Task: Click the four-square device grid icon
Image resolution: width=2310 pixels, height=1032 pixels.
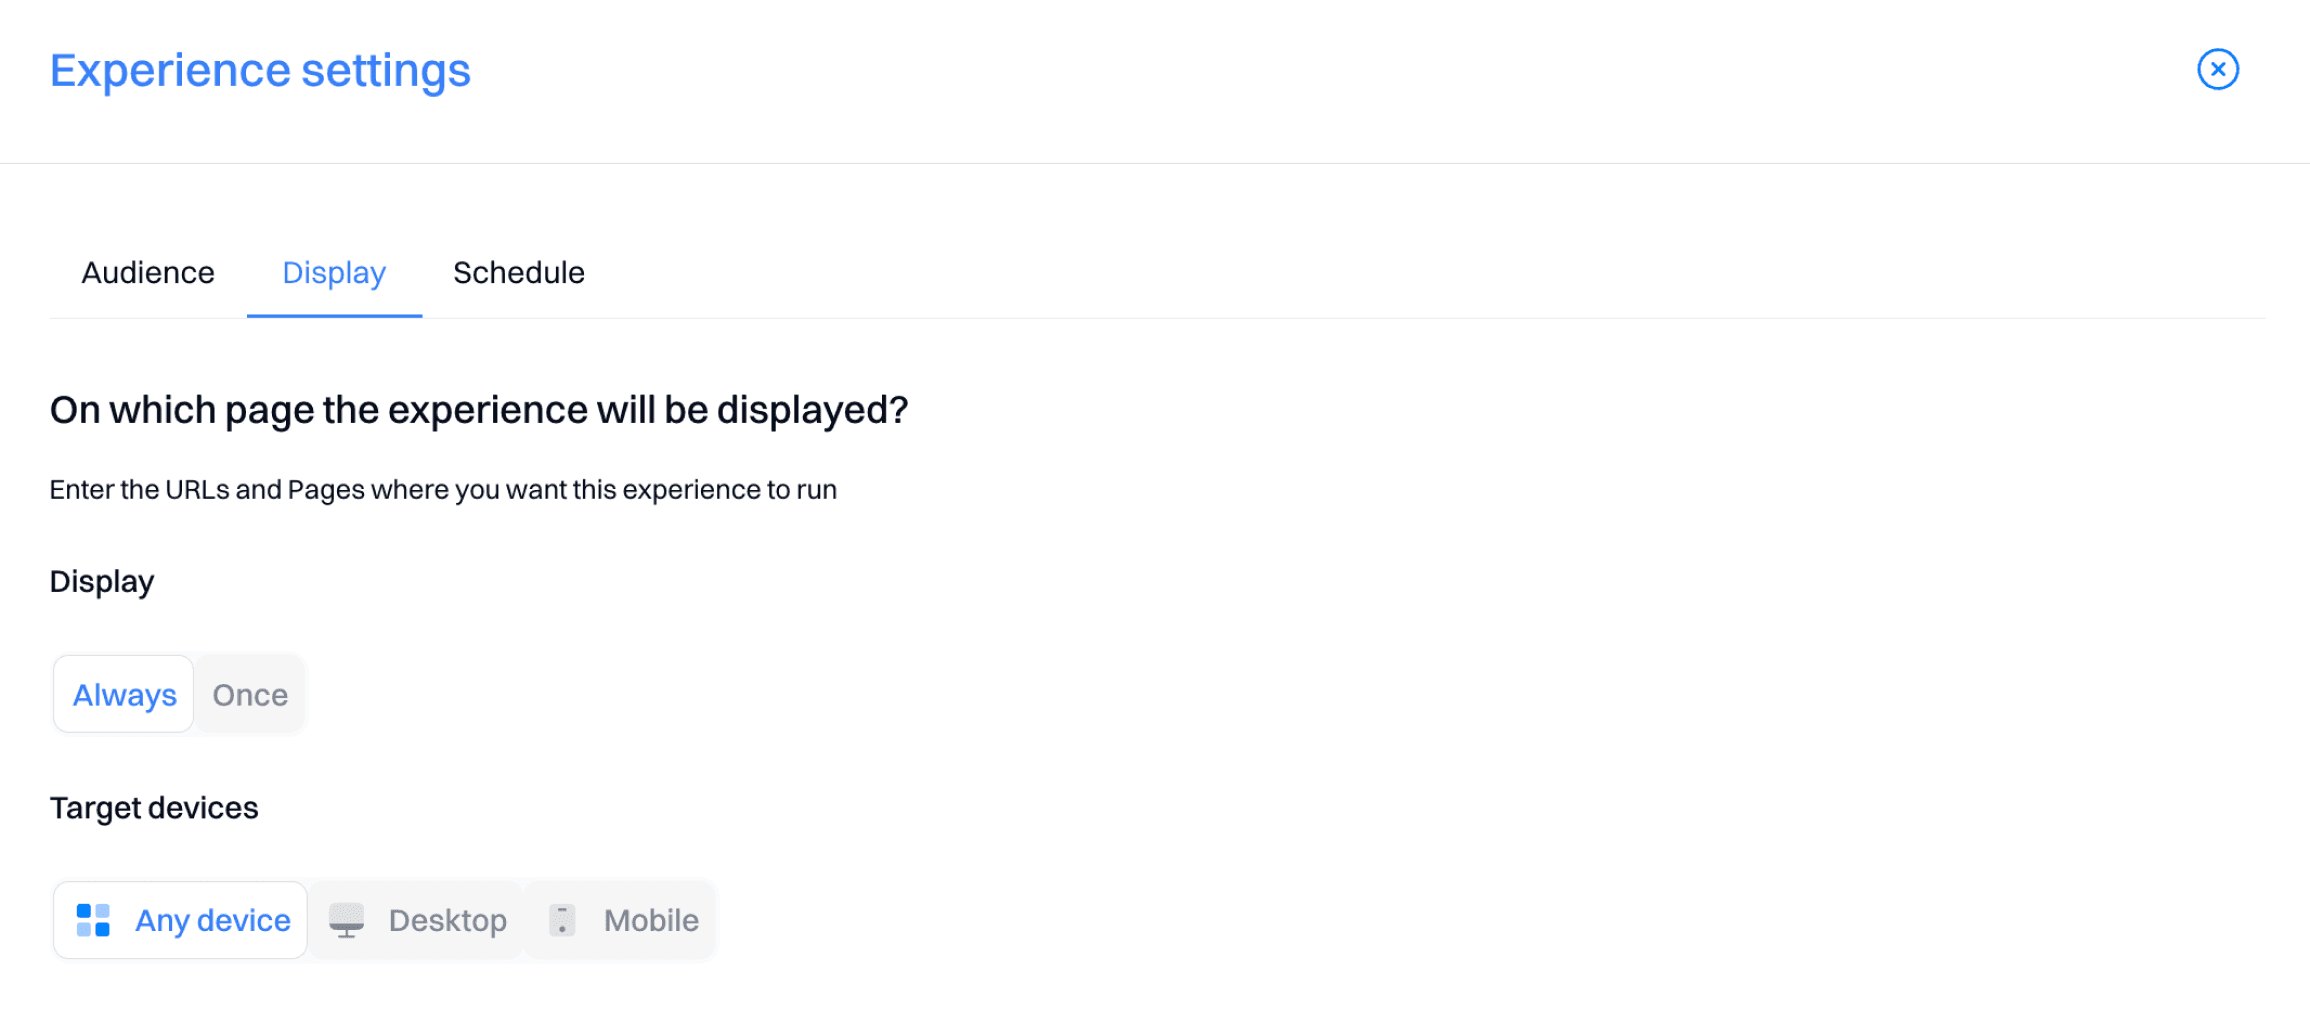Action: (93, 920)
